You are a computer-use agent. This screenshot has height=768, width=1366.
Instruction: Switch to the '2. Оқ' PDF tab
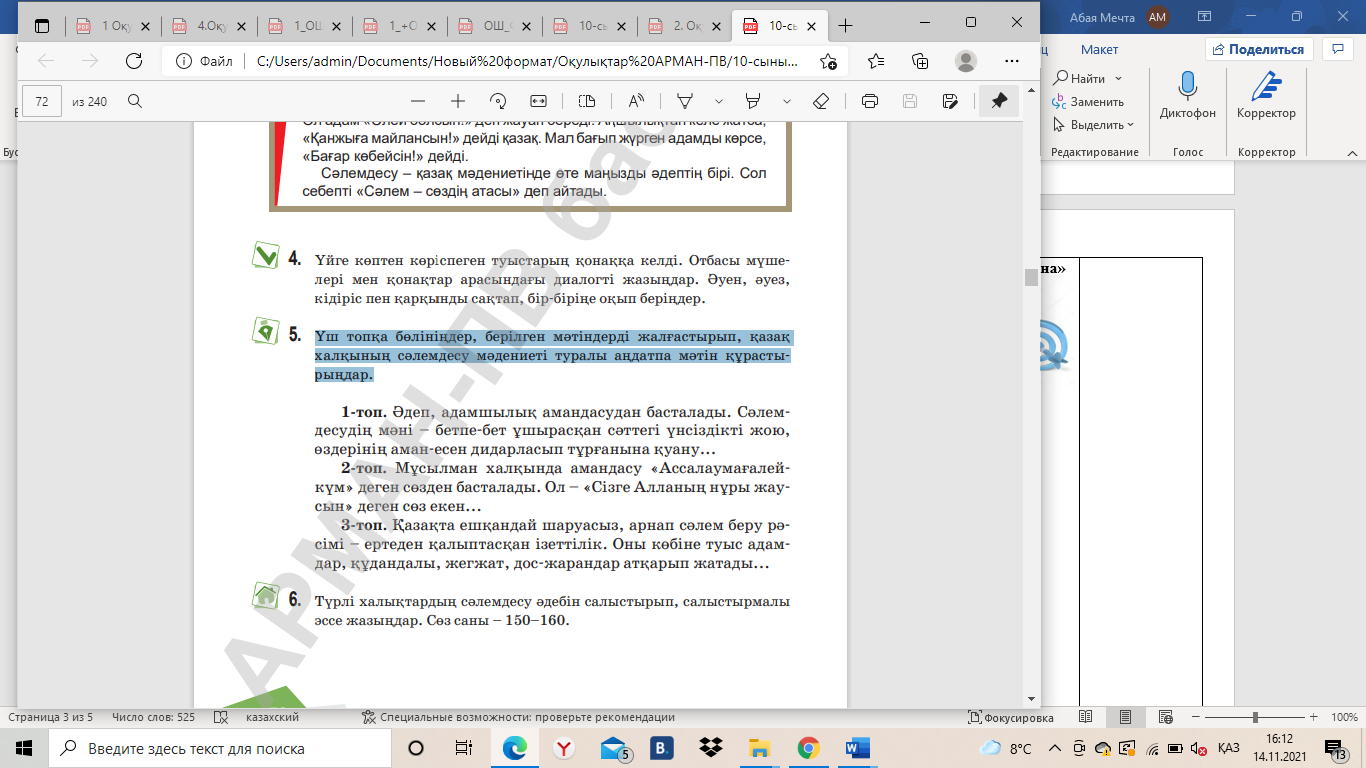tap(684, 24)
